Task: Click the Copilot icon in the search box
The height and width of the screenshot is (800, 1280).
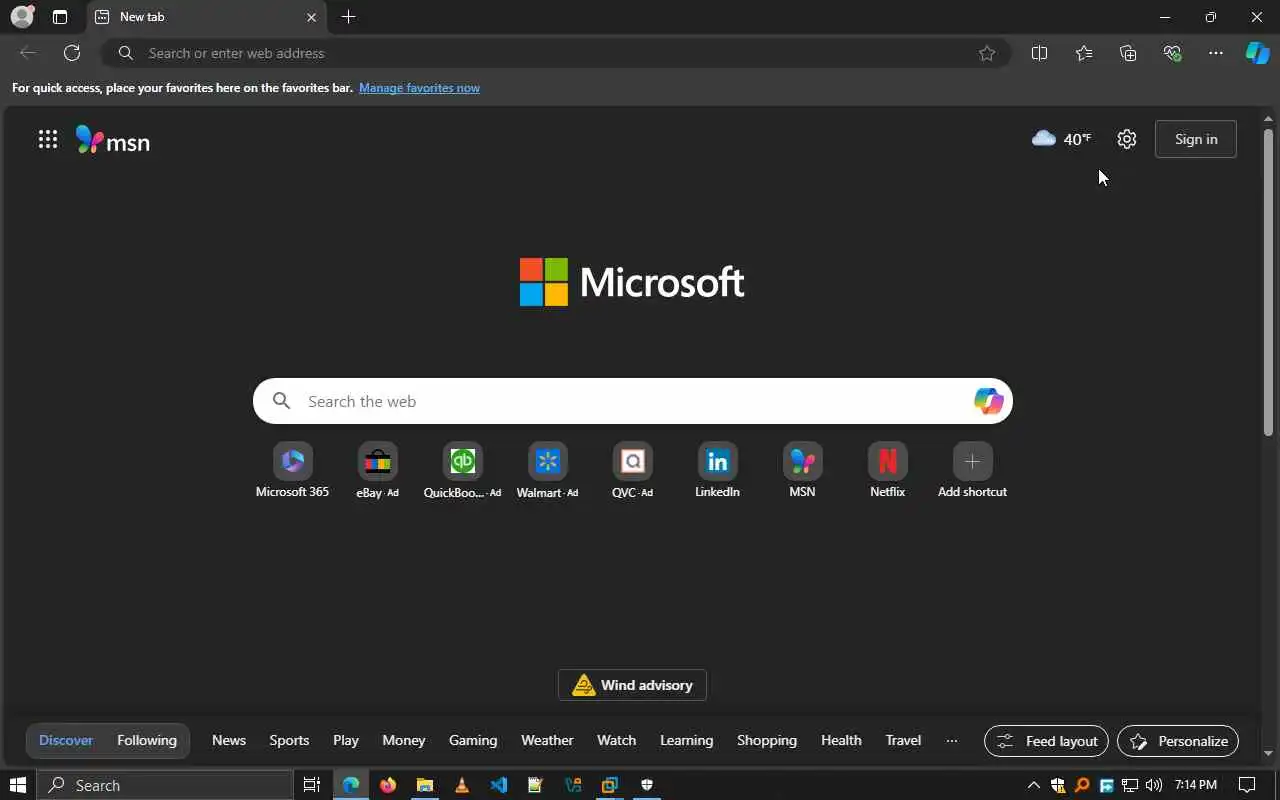Action: coord(988,401)
